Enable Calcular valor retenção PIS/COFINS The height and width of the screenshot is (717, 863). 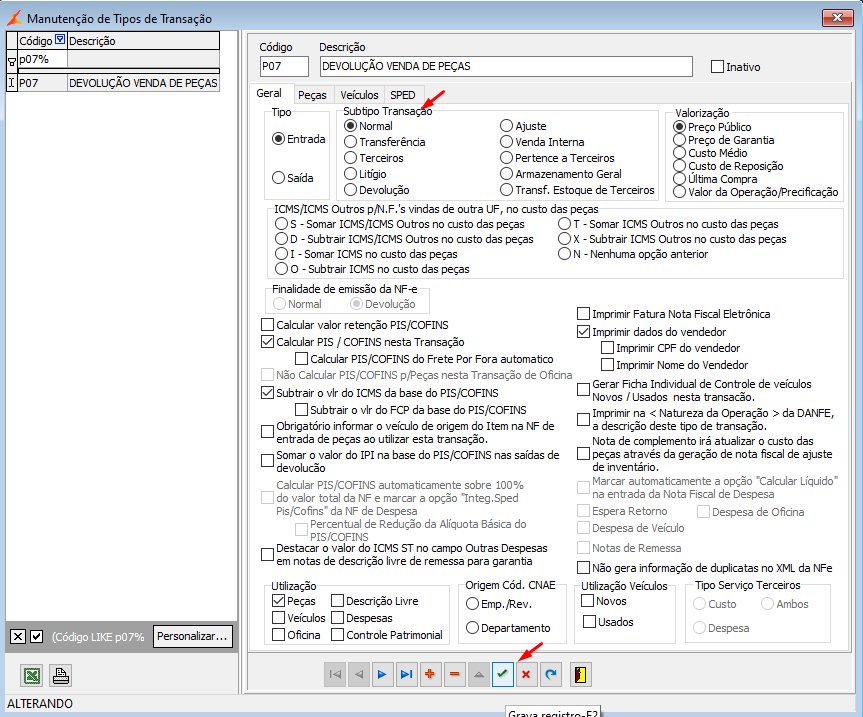[267, 325]
